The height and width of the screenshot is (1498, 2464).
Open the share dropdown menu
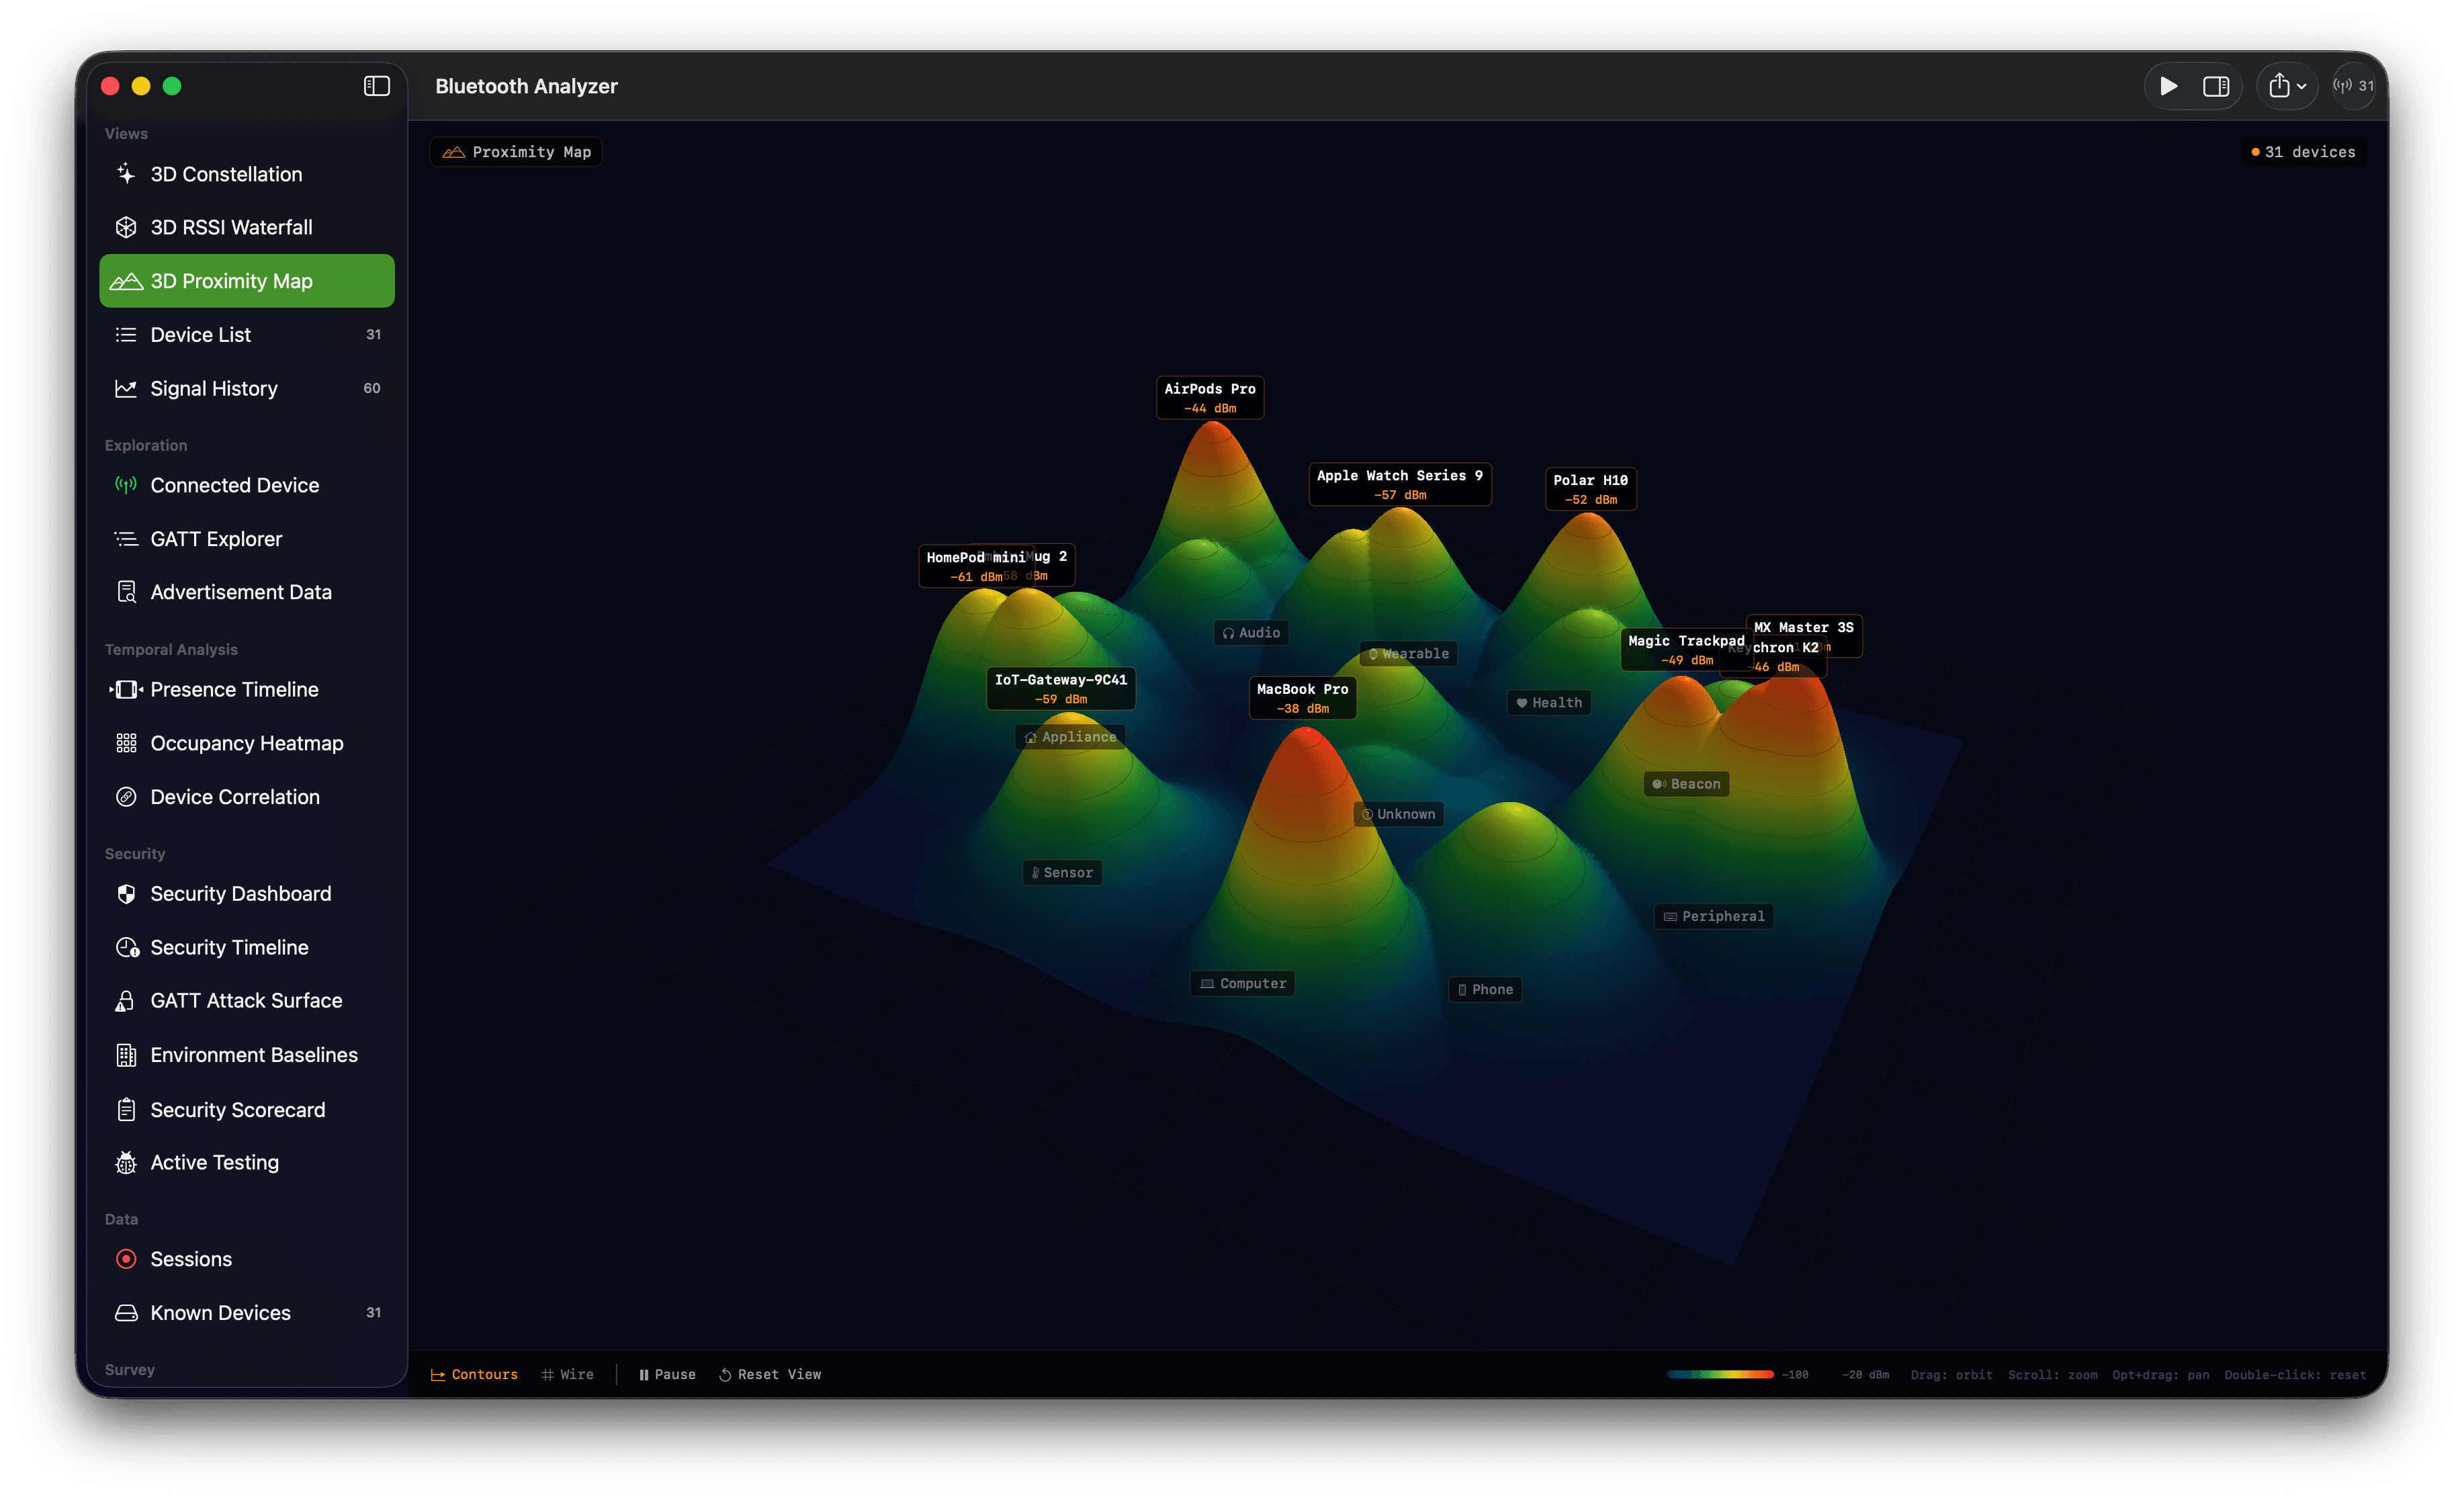[2287, 86]
